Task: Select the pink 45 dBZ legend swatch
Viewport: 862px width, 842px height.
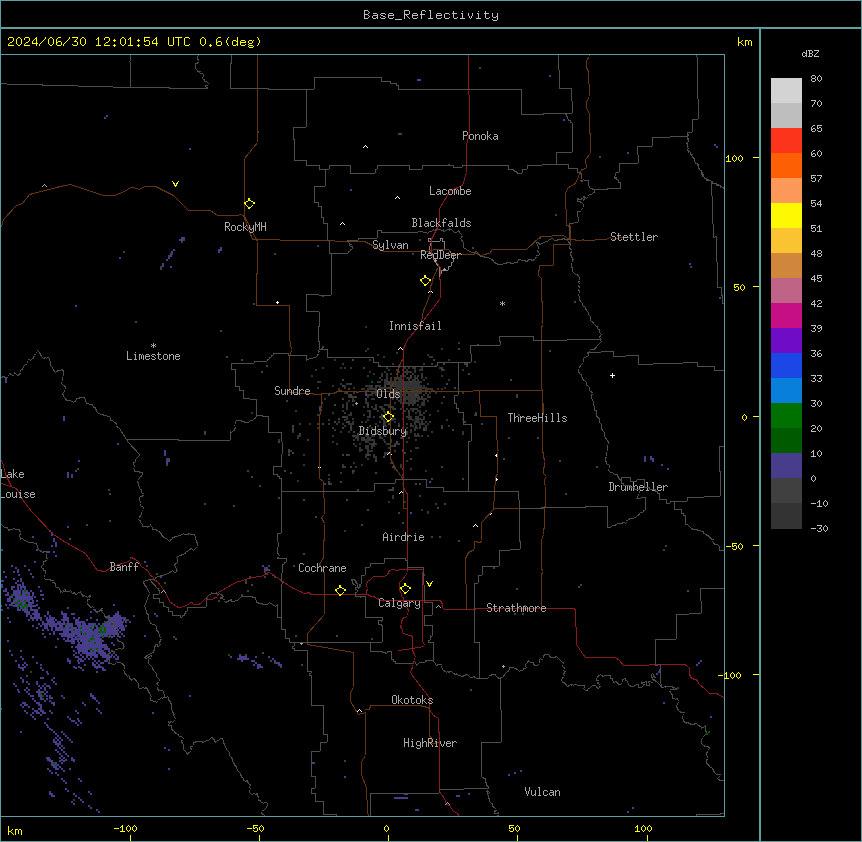Action: [x=786, y=290]
